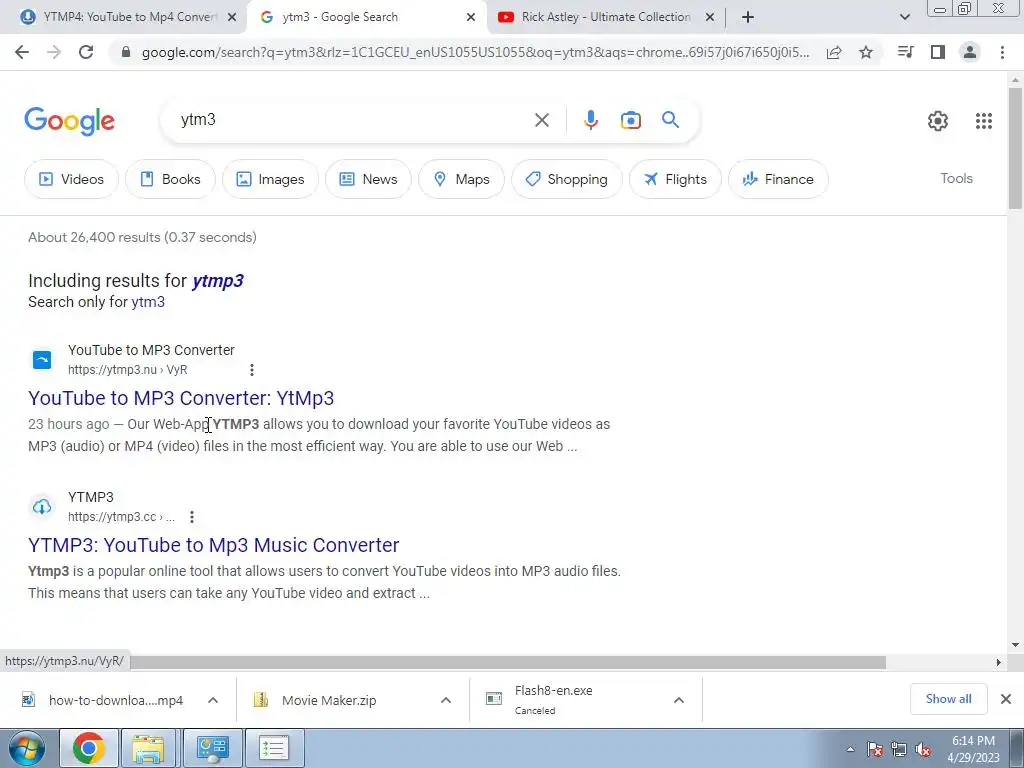Open a new browser tab
Image resolution: width=1024 pixels, height=768 pixels.
coord(748,17)
